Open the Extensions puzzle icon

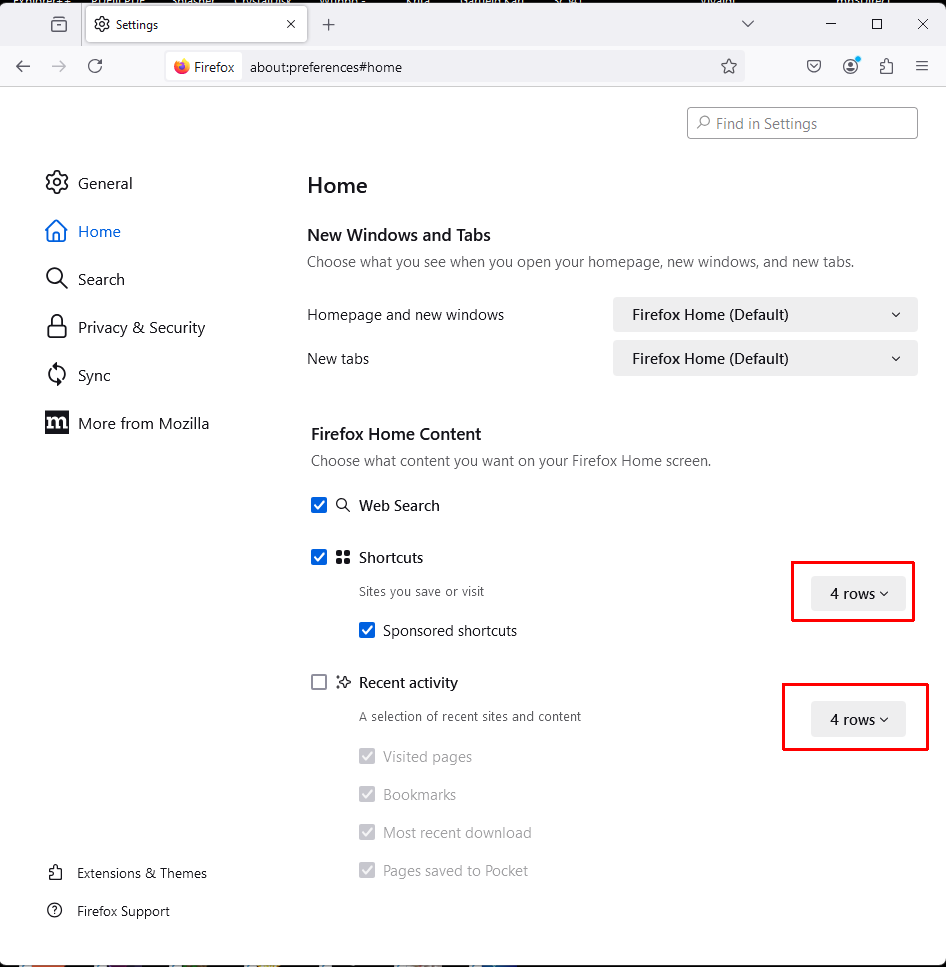[886, 67]
